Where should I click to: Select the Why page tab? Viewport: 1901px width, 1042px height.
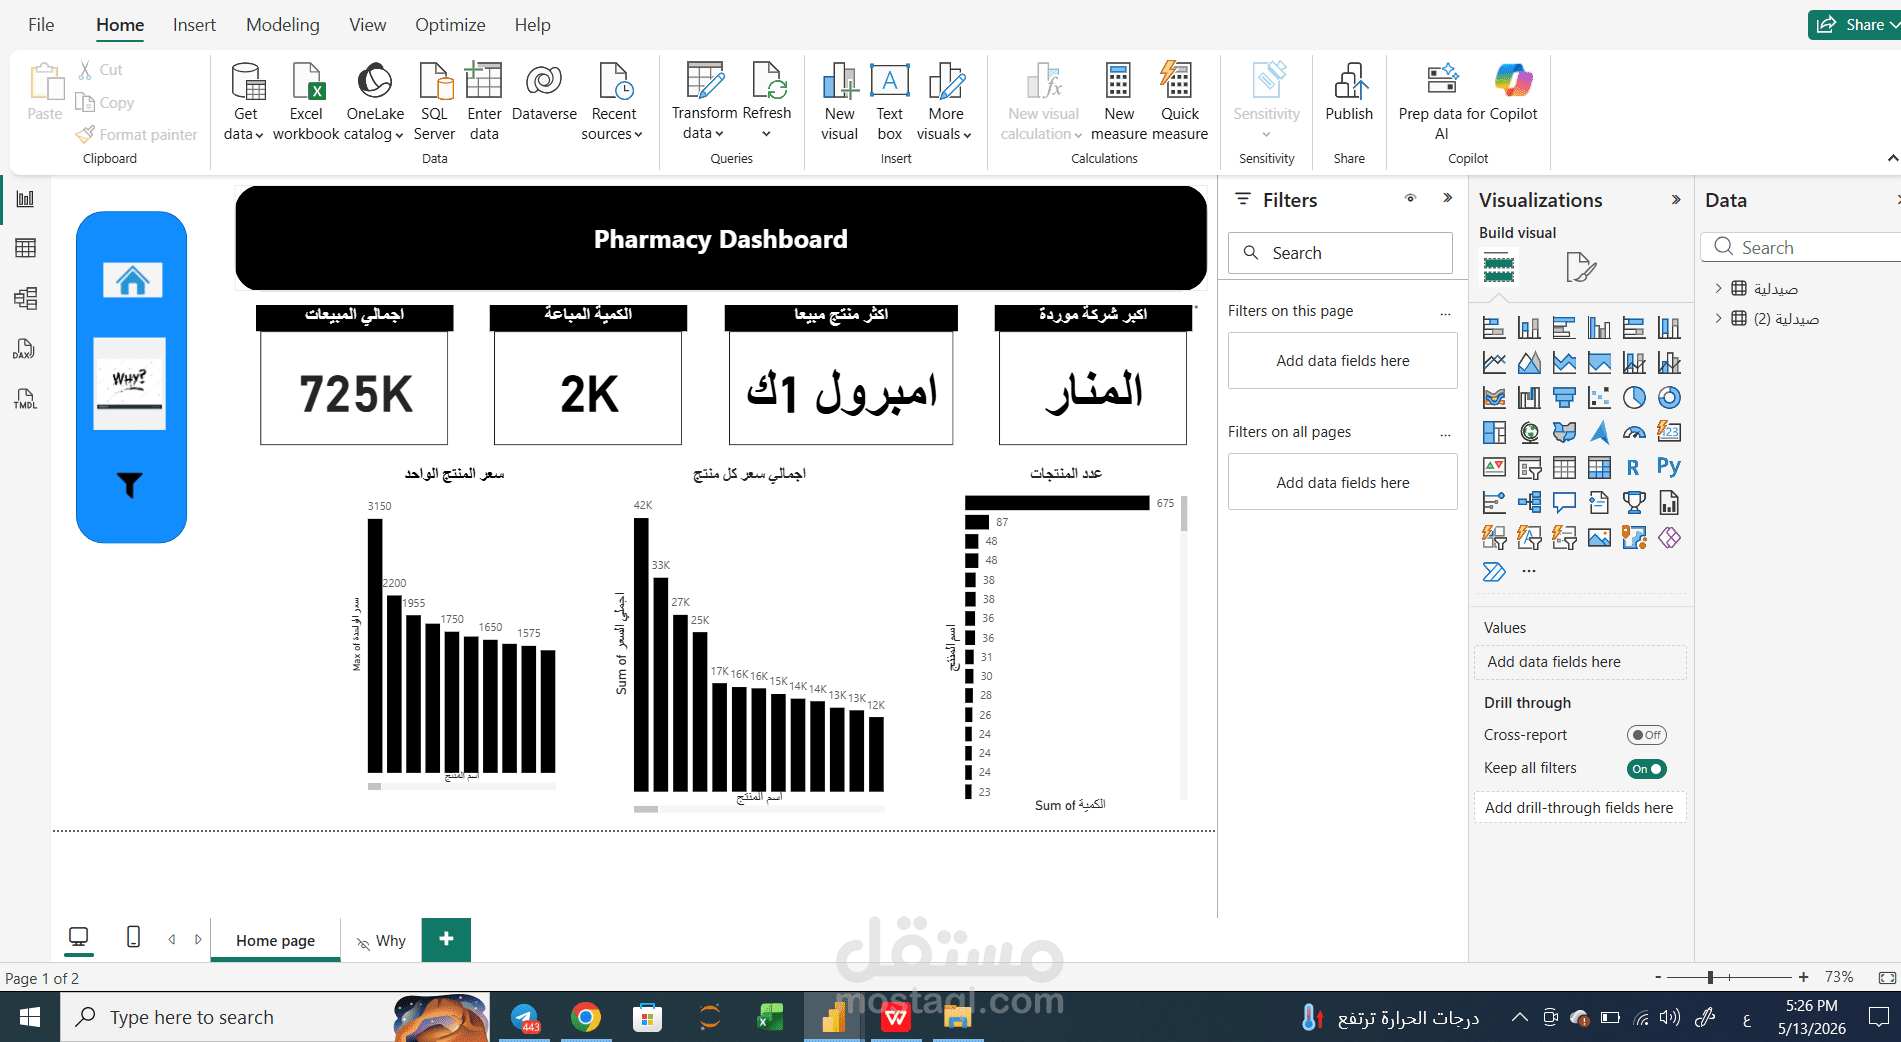click(x=381, y=941)
